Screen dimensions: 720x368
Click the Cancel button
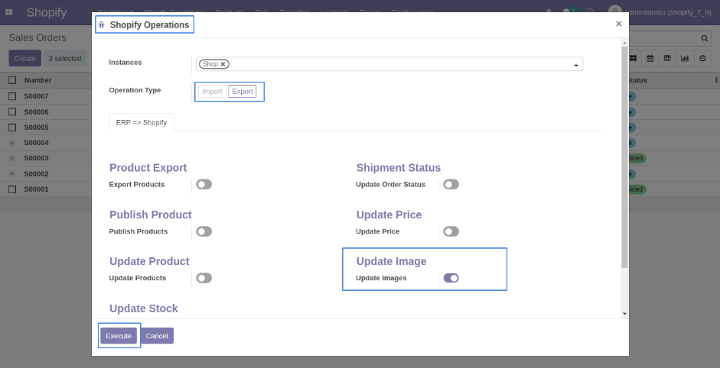point(157,336)
